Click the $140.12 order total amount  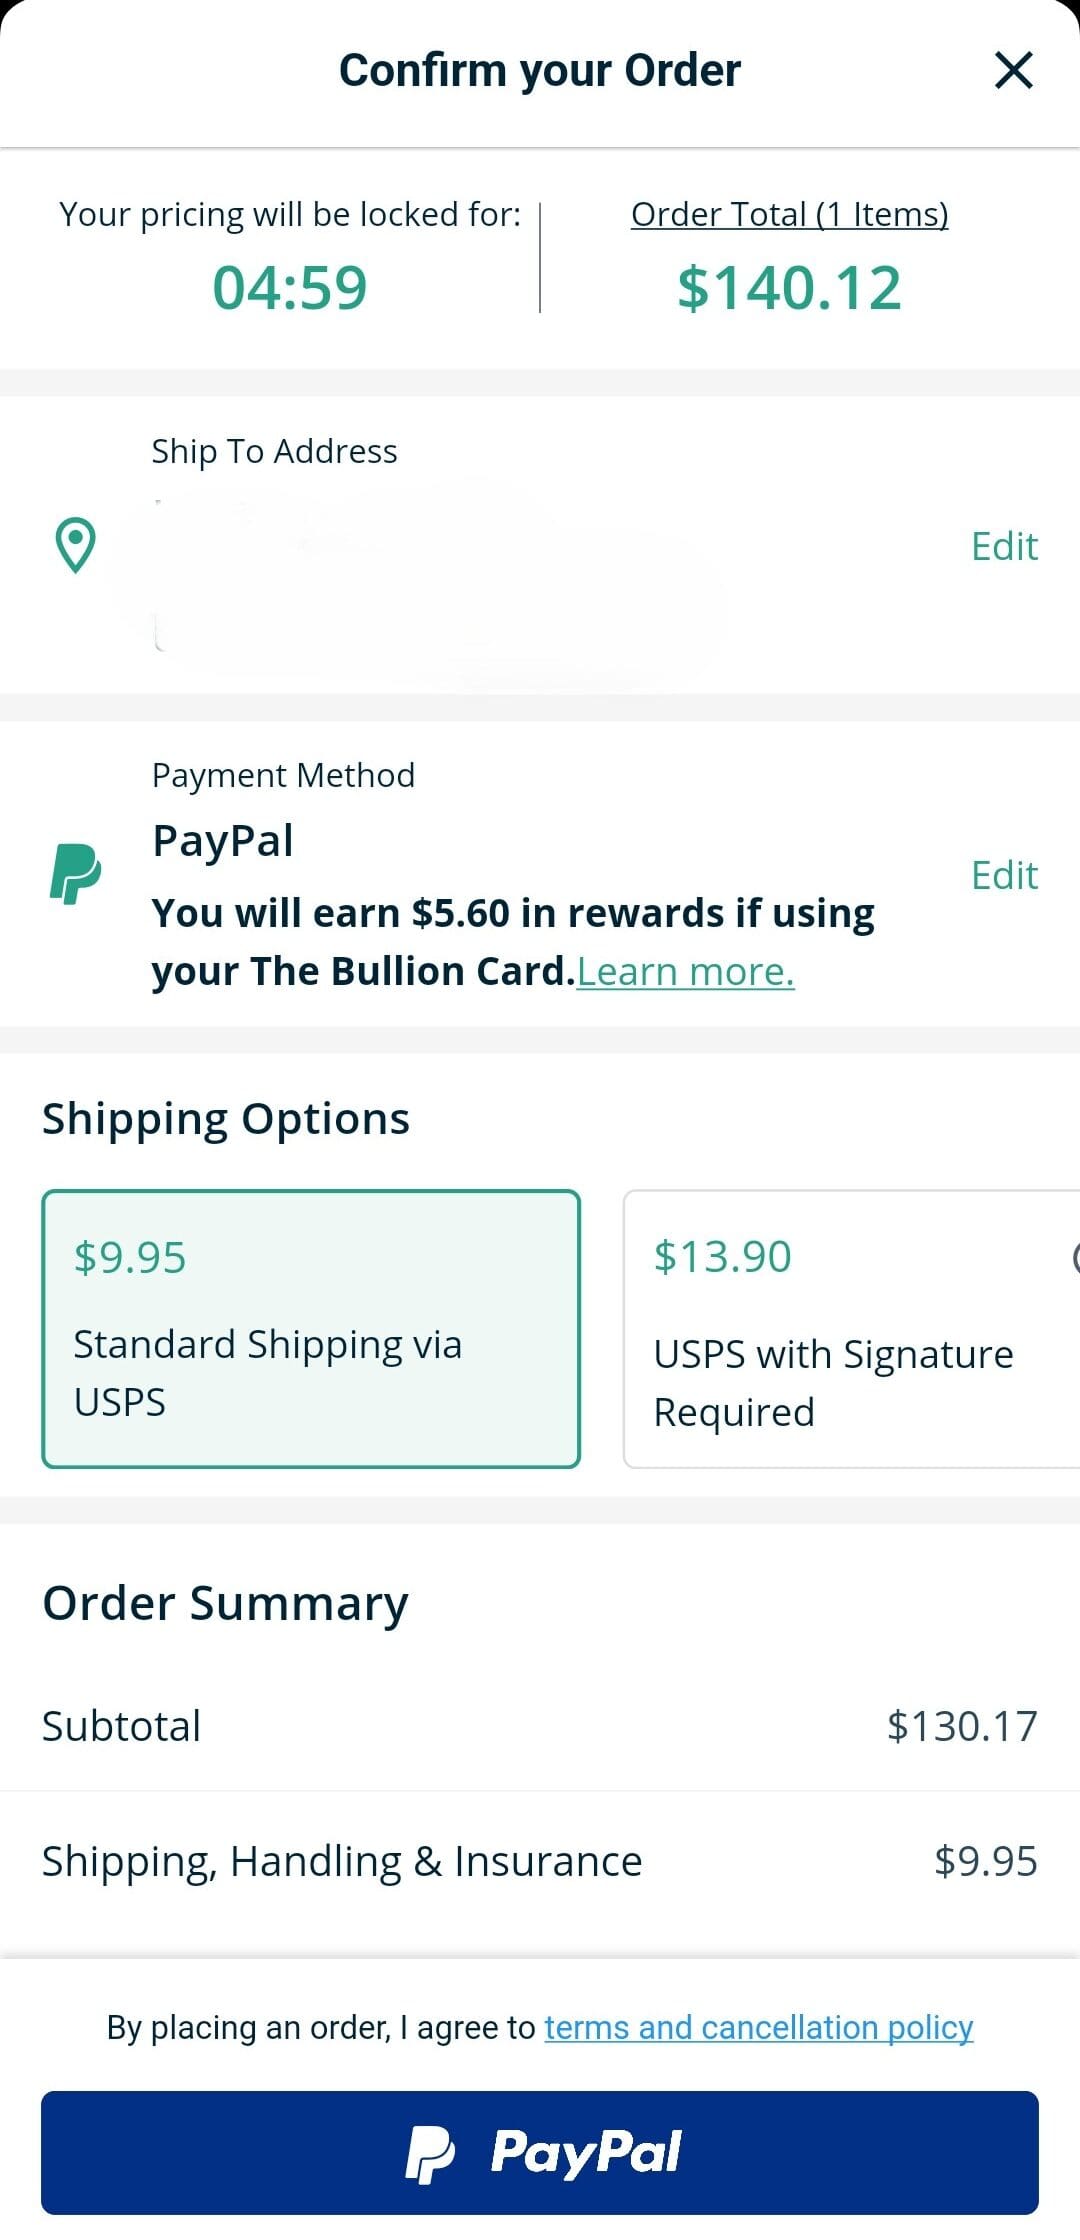click(789, 287)
